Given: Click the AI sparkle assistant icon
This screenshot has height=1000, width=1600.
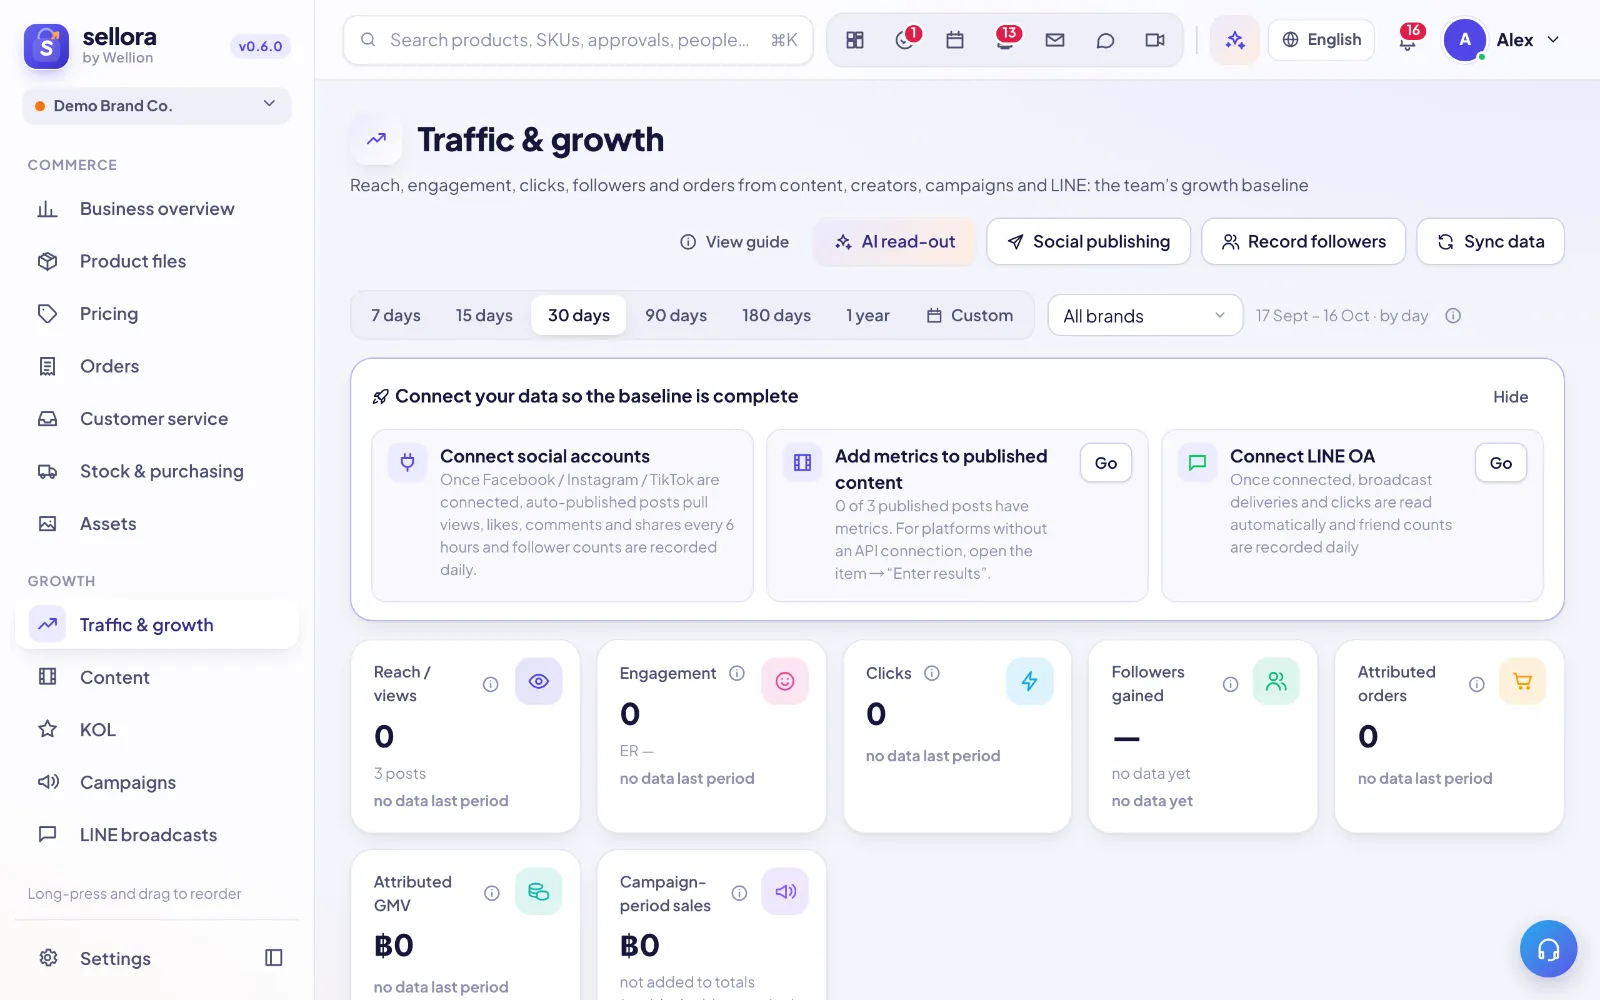Looking at the screenshot, I should click(1235, 40).
